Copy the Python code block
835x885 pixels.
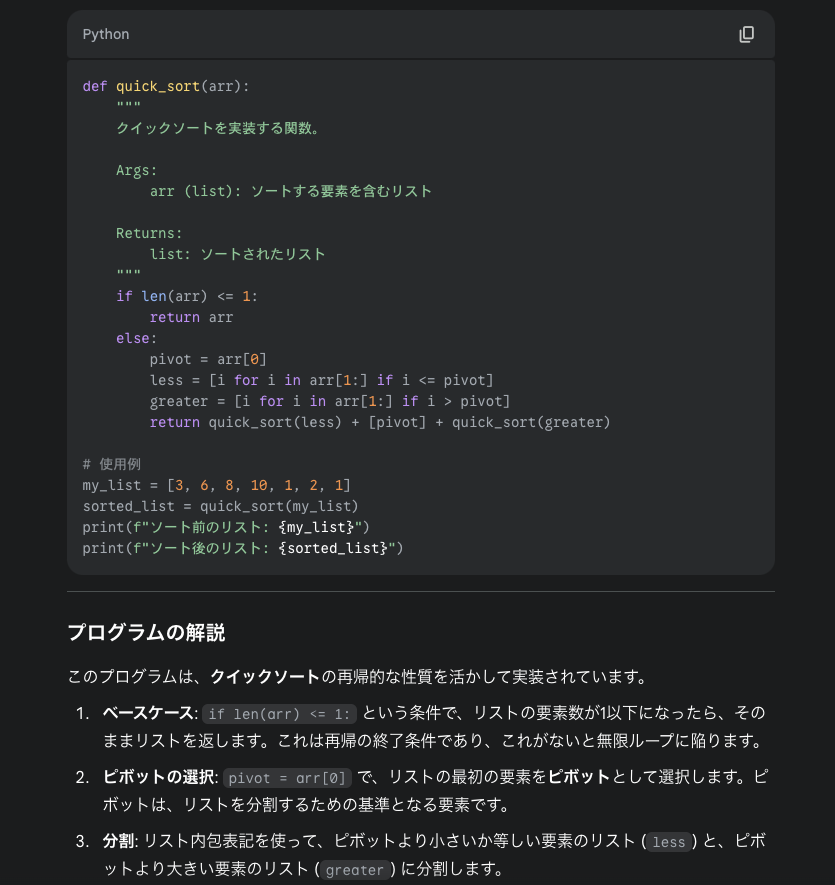click(x=746, y=34)
